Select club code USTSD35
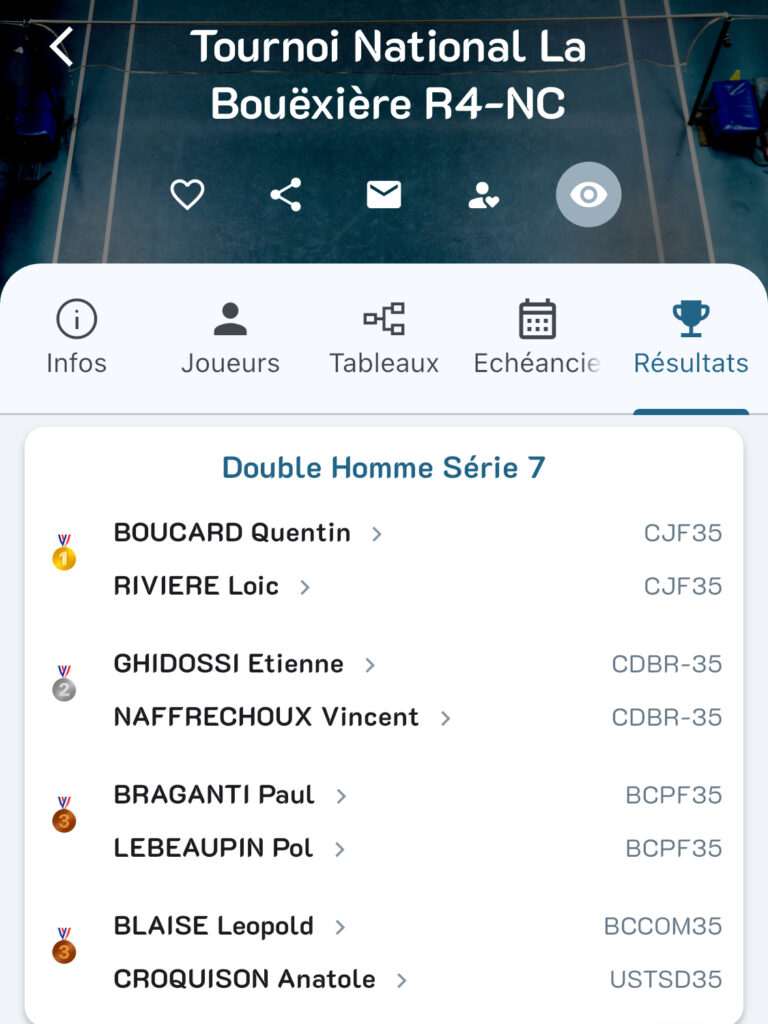The height and width of the screenshot is (1024, 768). (665, 980)
